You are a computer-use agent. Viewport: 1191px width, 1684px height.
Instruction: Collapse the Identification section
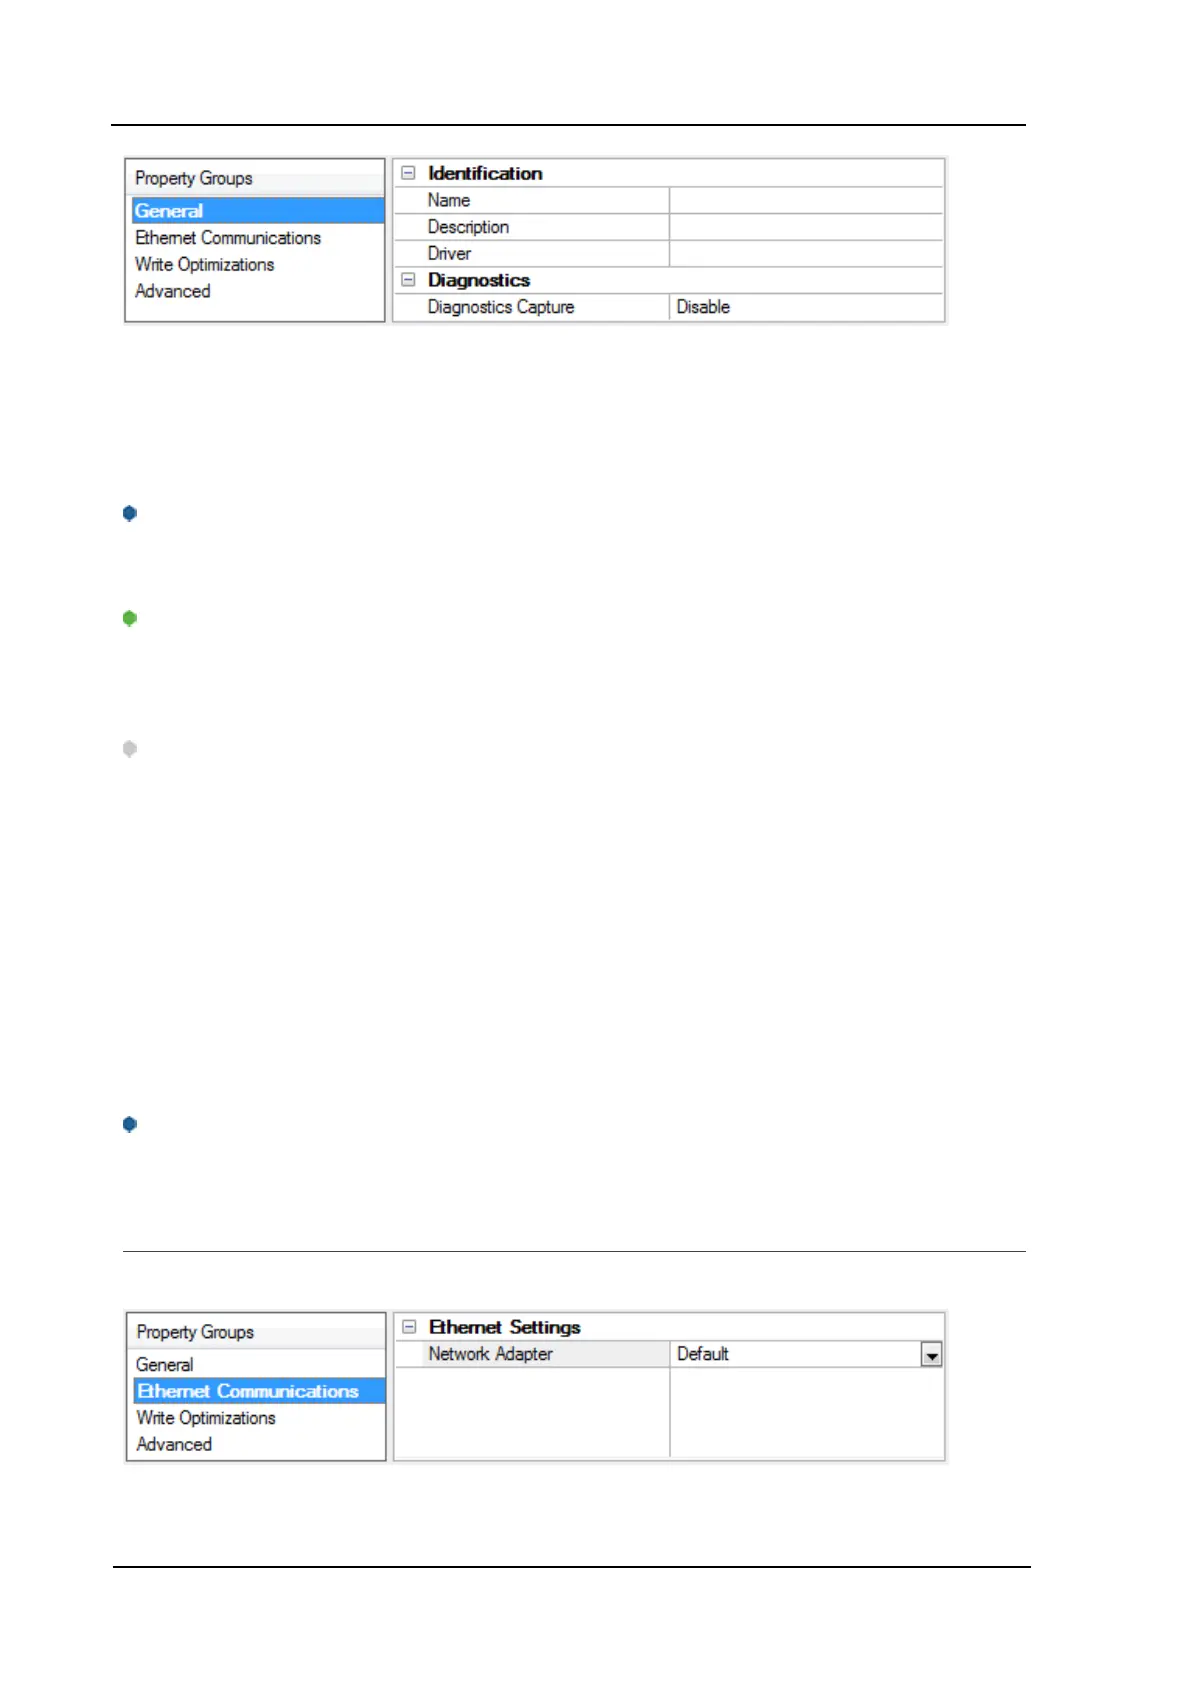click(408, 173)
